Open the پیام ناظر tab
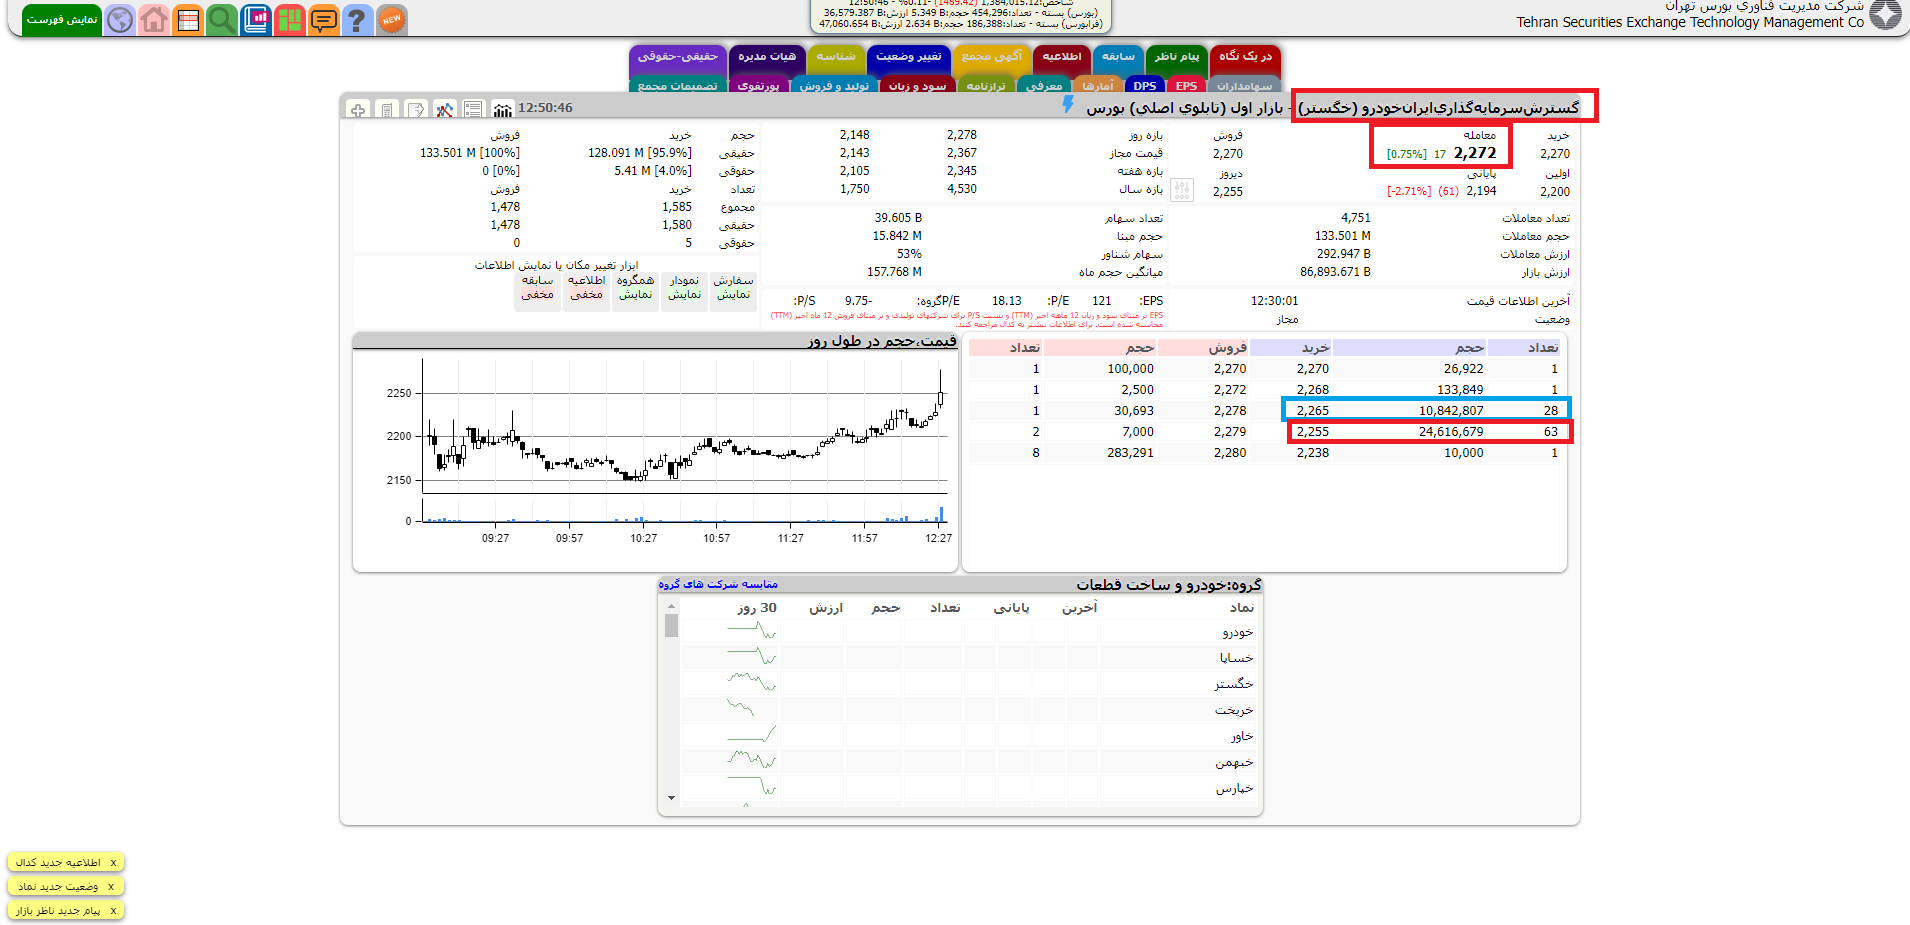This screenshot has height=925, width=1910. (1176, 58)
